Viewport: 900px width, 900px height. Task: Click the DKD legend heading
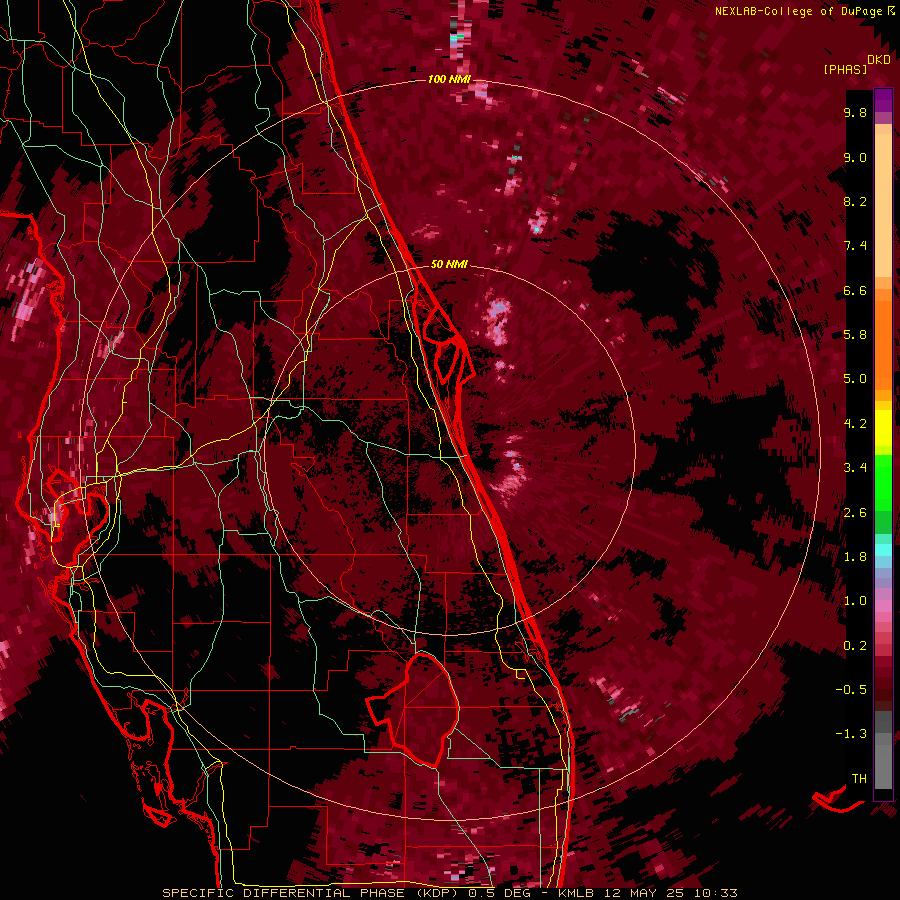click(879, 60)
